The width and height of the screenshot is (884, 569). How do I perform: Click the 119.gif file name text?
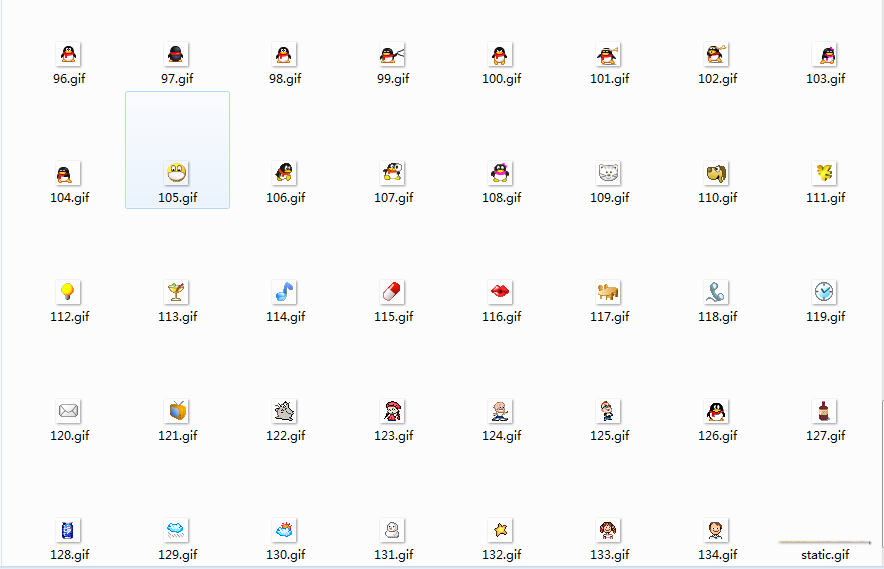825,317
